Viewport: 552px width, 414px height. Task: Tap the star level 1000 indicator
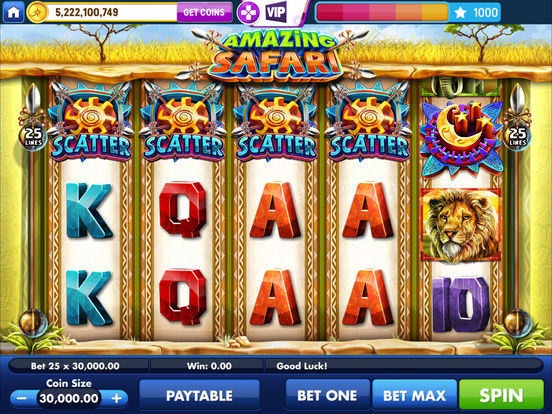475,13
